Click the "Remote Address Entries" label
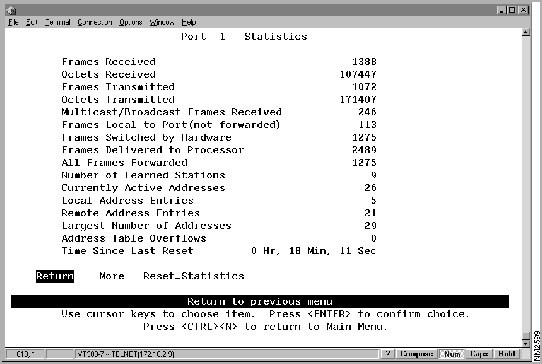 point(131,213)
